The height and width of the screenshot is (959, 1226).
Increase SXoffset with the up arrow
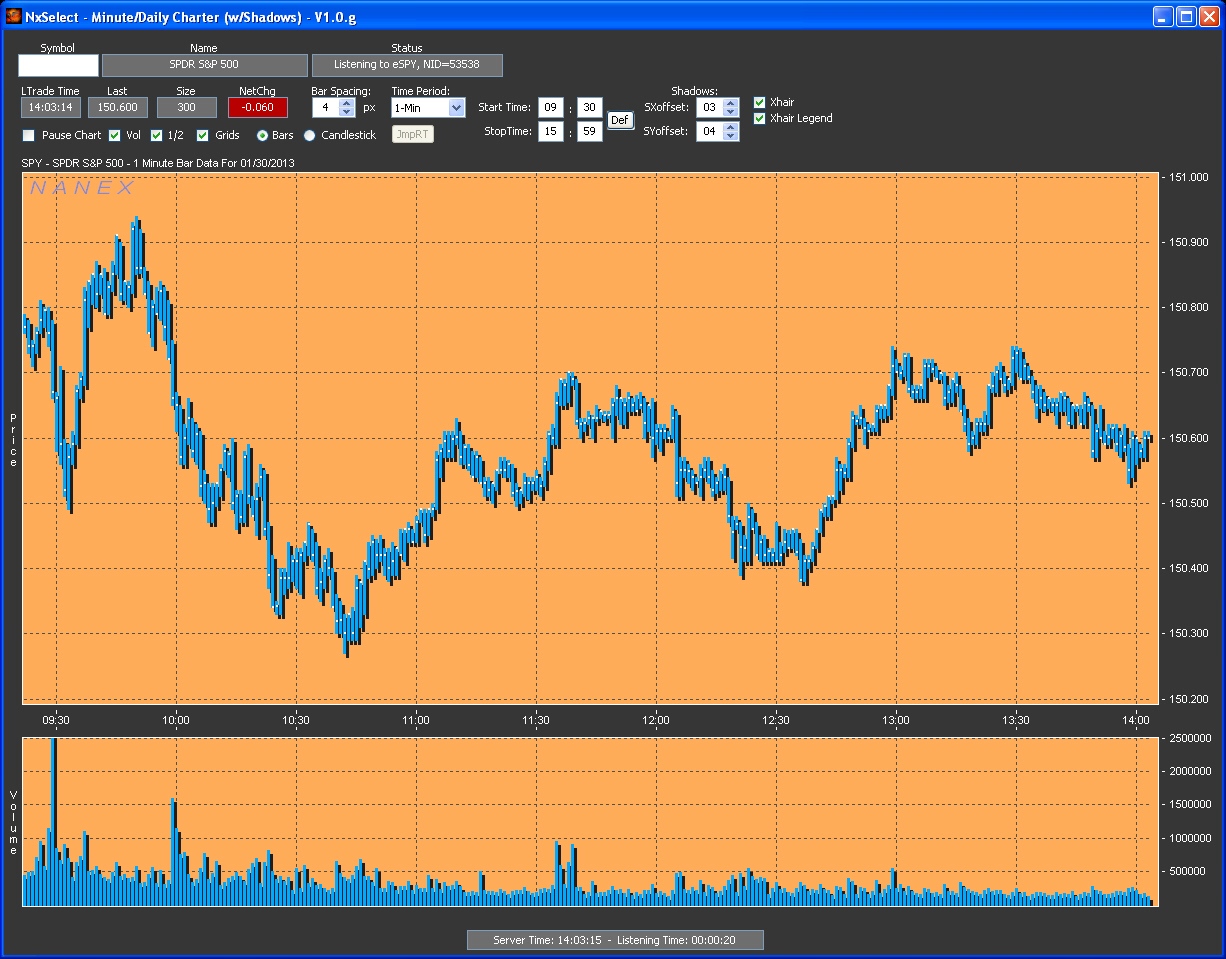731,102
